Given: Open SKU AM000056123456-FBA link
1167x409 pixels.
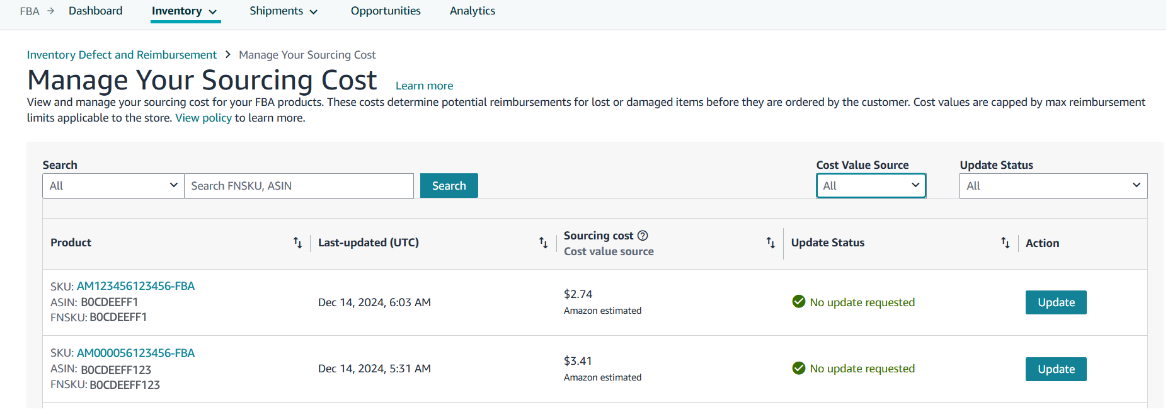Looking at the screenshot, I should click(x=135, y=353).
